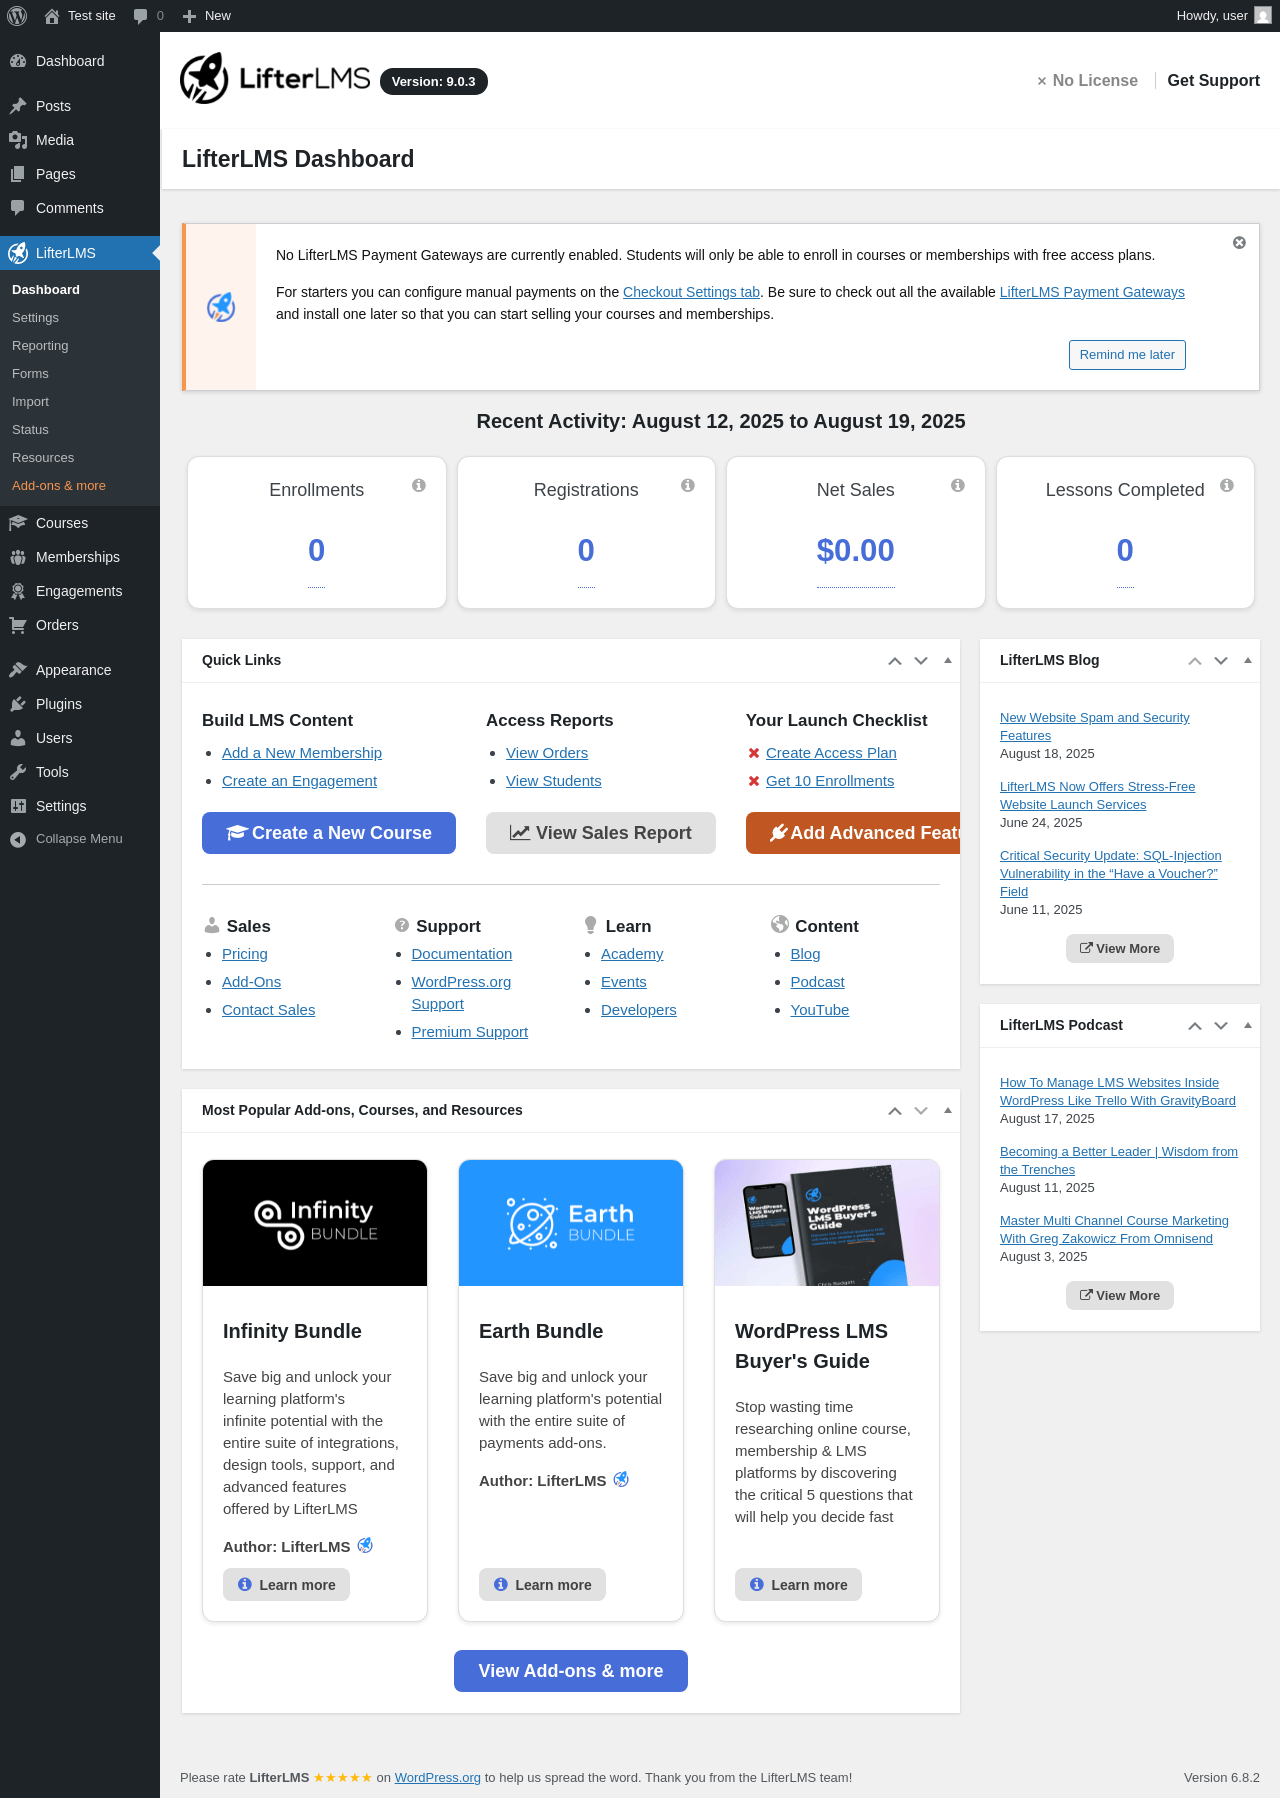Click the Orders cart icon
Screen dimensions: 1280x1798
tap(18, 625)
